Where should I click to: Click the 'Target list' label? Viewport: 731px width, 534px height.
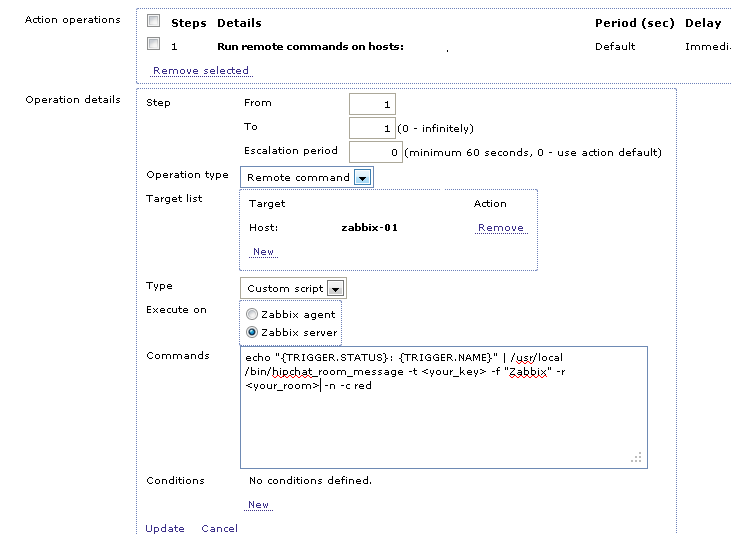(174, 199)
